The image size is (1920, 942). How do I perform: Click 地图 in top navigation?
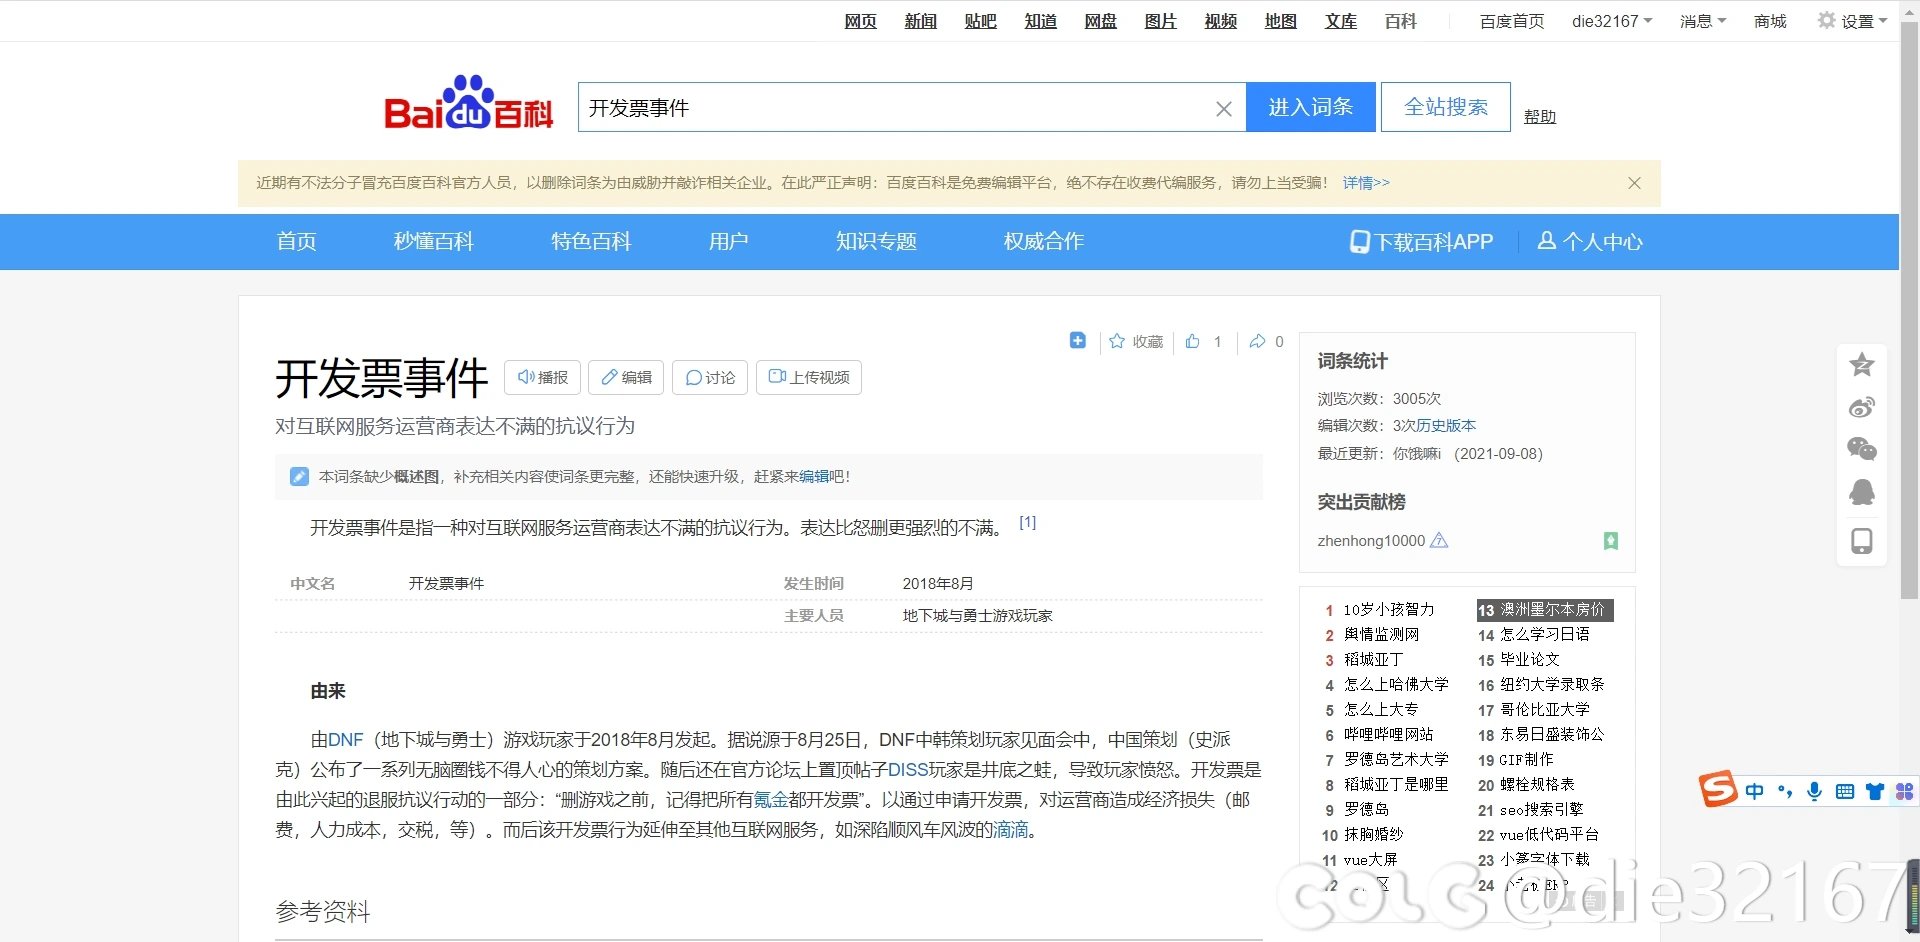click(1280, 21)
